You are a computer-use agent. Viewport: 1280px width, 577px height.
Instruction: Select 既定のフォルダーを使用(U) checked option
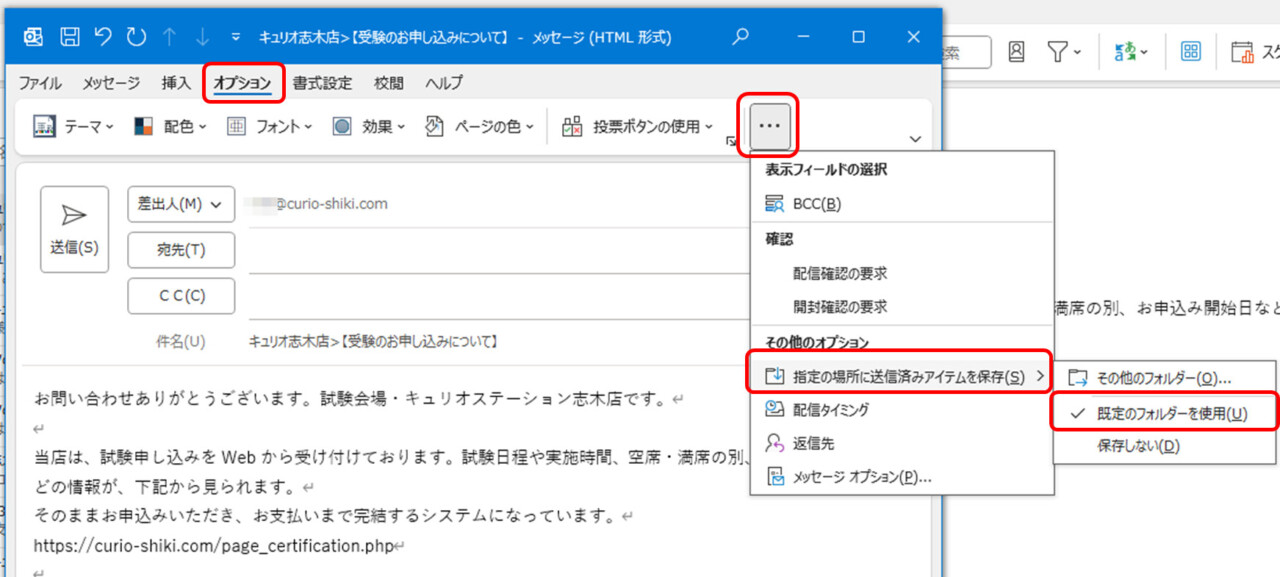[1164, 413]
